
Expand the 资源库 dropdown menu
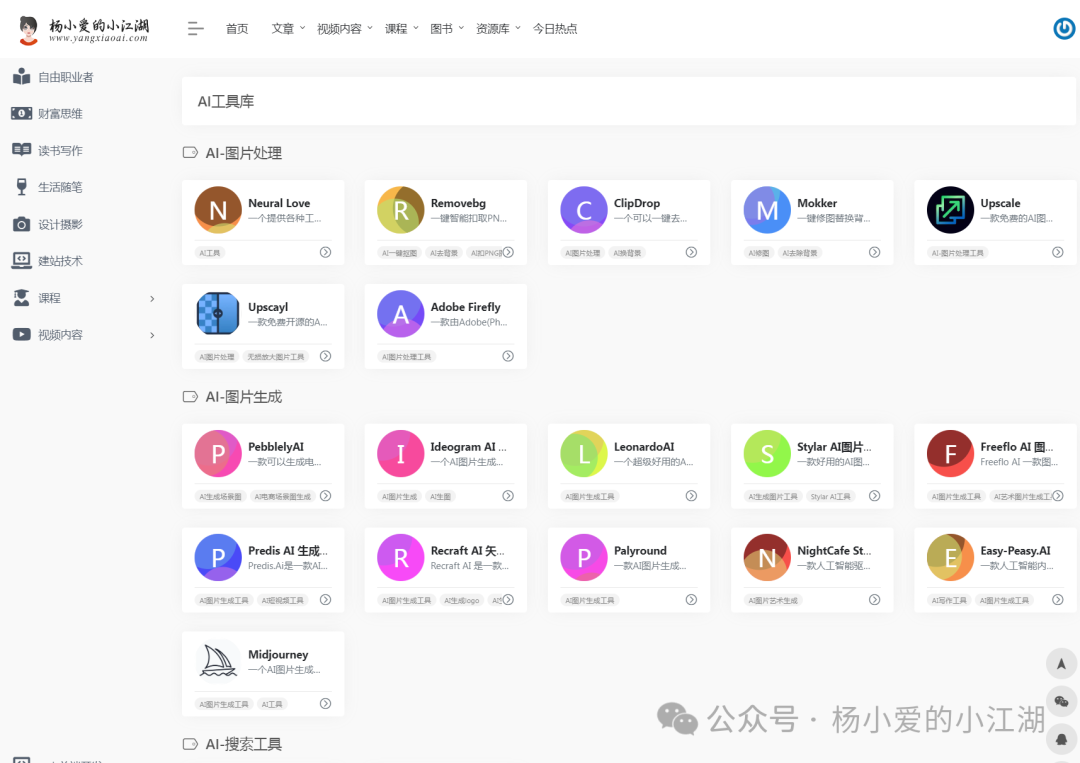coord(498,28)
